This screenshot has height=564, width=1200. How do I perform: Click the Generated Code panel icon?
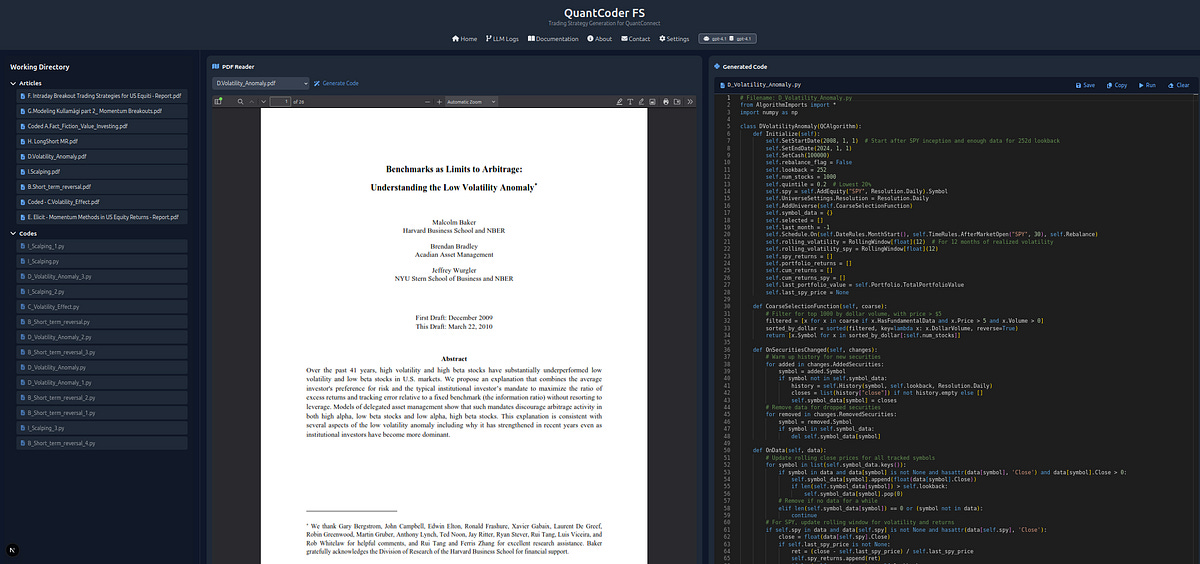click(717, 66)
